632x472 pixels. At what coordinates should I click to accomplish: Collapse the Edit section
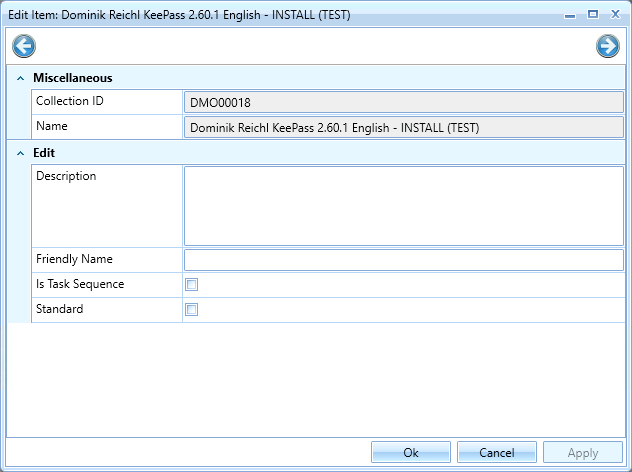point(20,153)
